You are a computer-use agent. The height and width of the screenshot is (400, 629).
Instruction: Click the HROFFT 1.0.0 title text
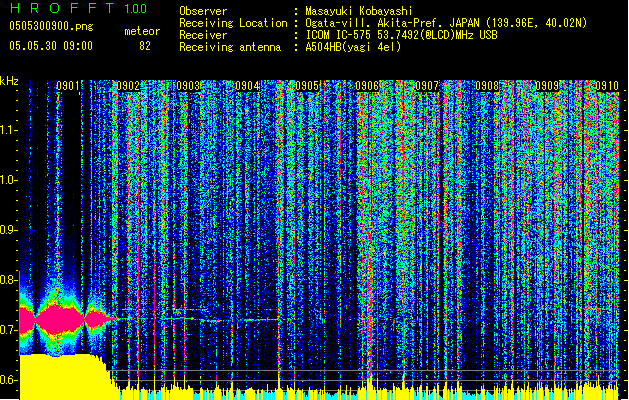[x=78, y=8]
